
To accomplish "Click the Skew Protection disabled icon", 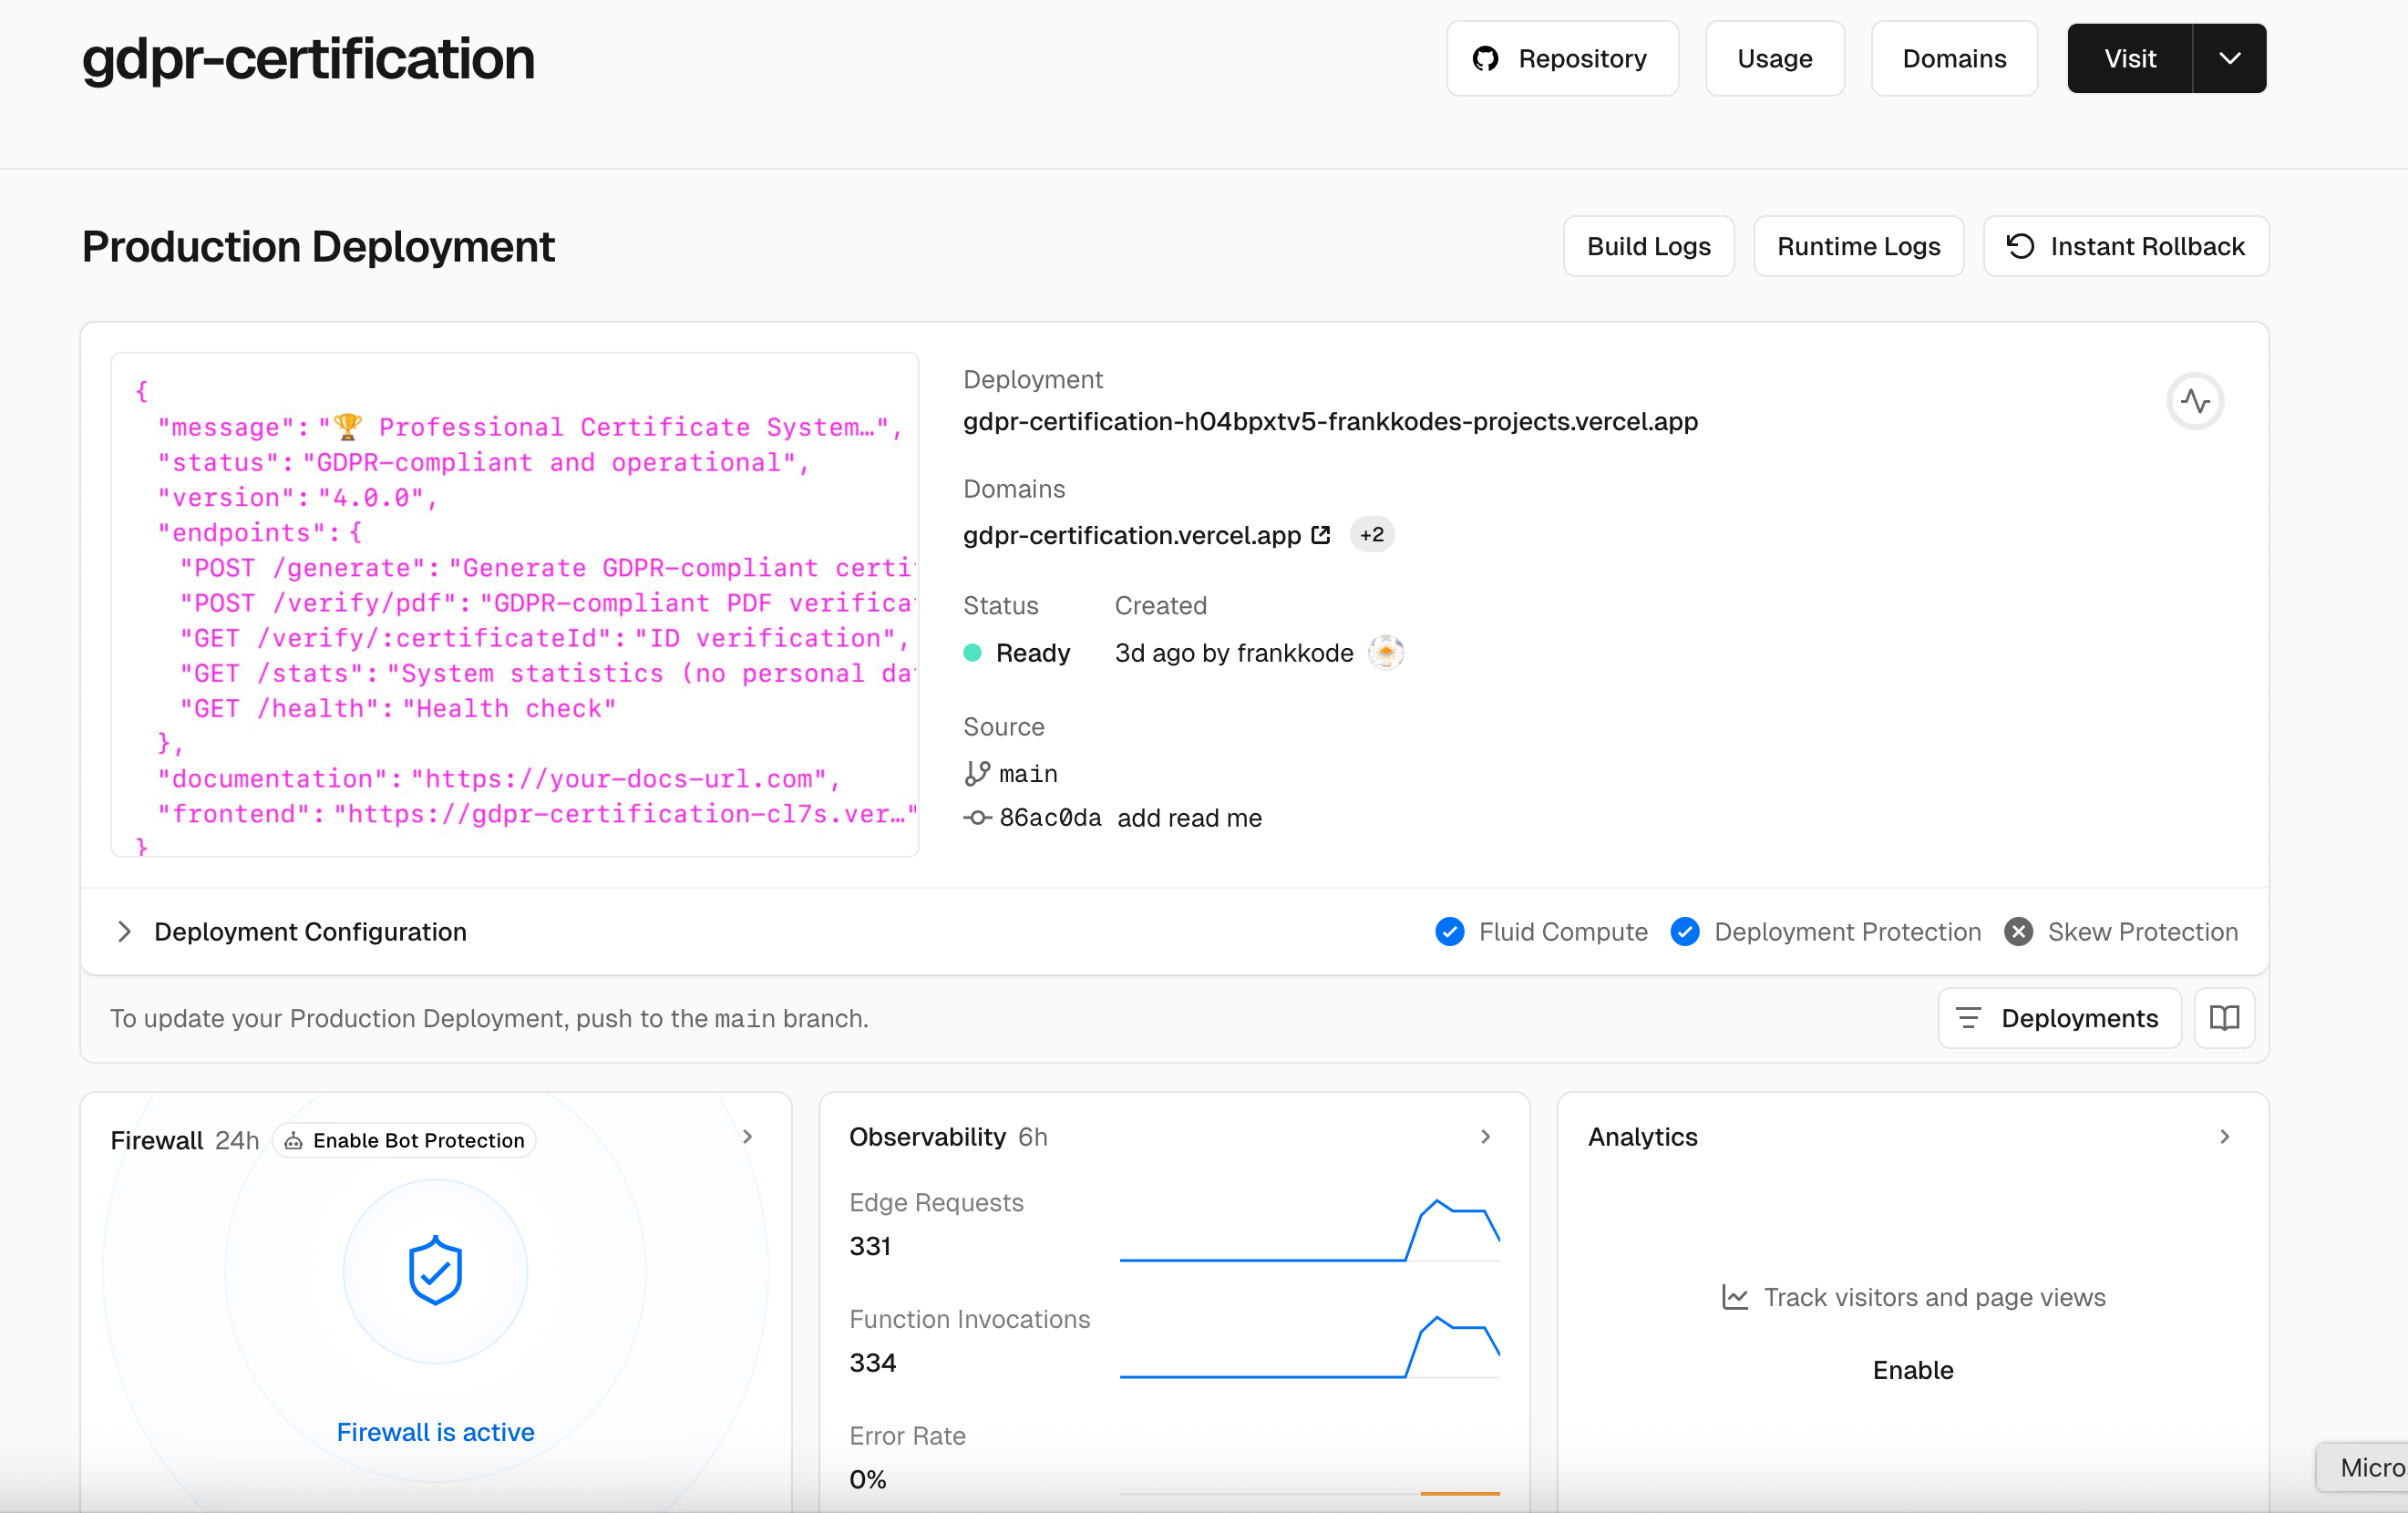I will pyautogui.click(x=2018, y=931).
